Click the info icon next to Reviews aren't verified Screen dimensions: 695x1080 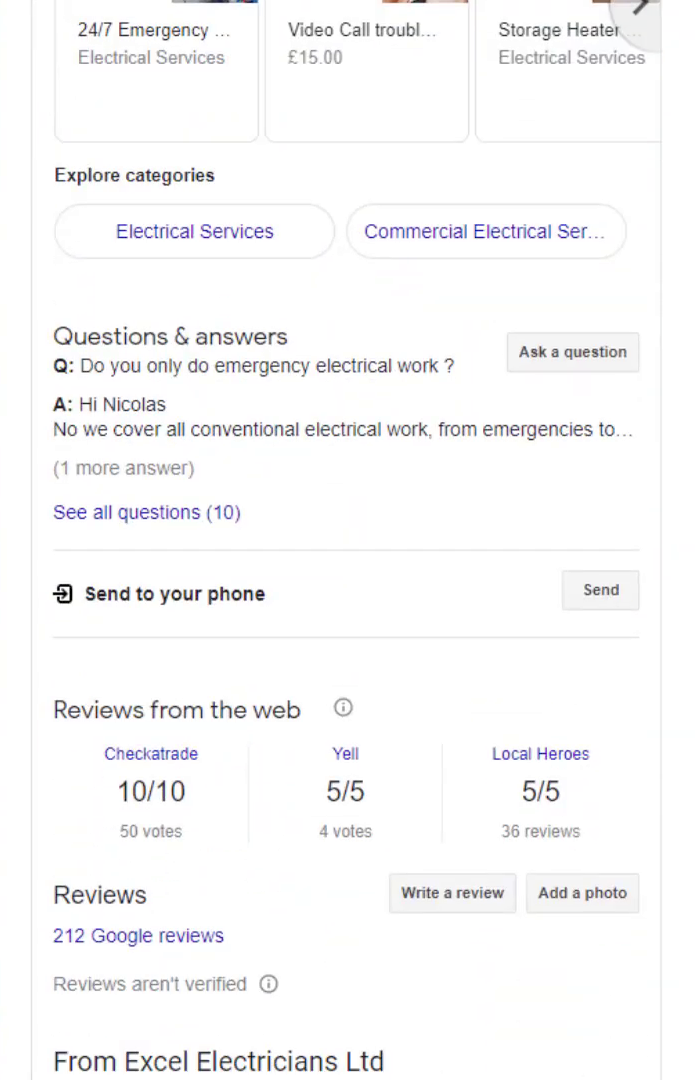(269, 984)
